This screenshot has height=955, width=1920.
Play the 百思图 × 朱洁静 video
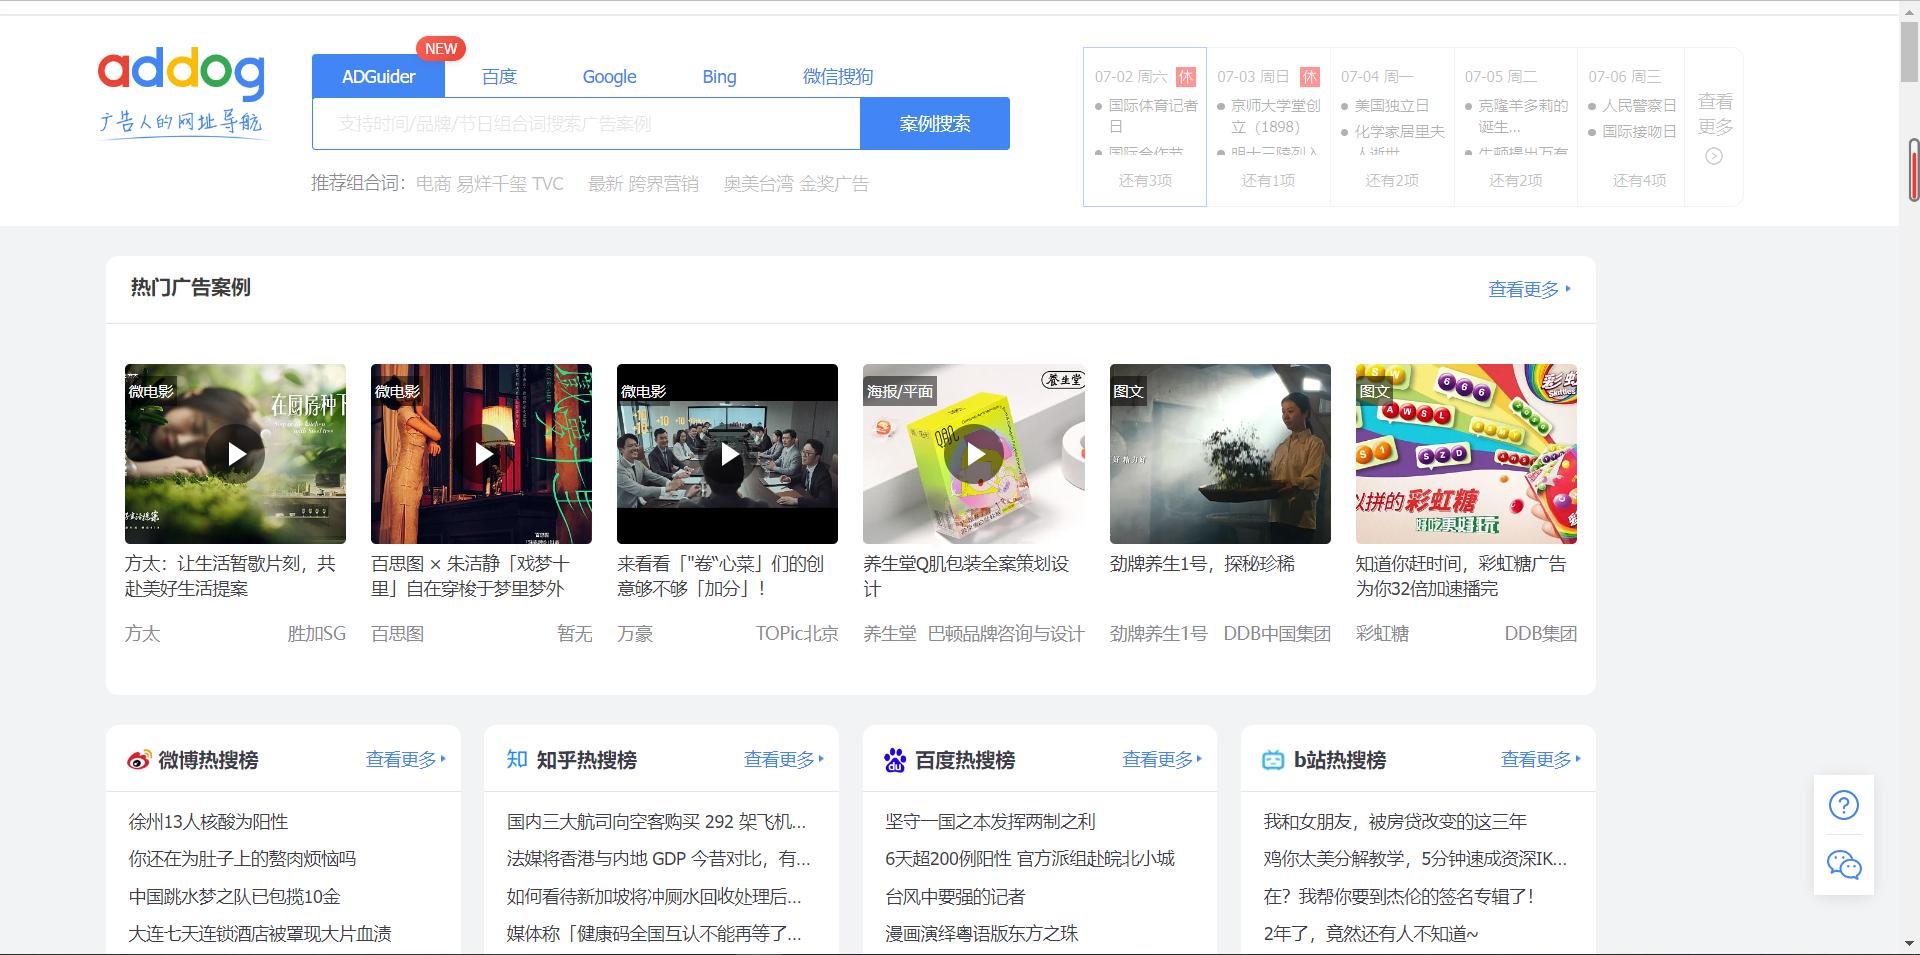[481, 453]
